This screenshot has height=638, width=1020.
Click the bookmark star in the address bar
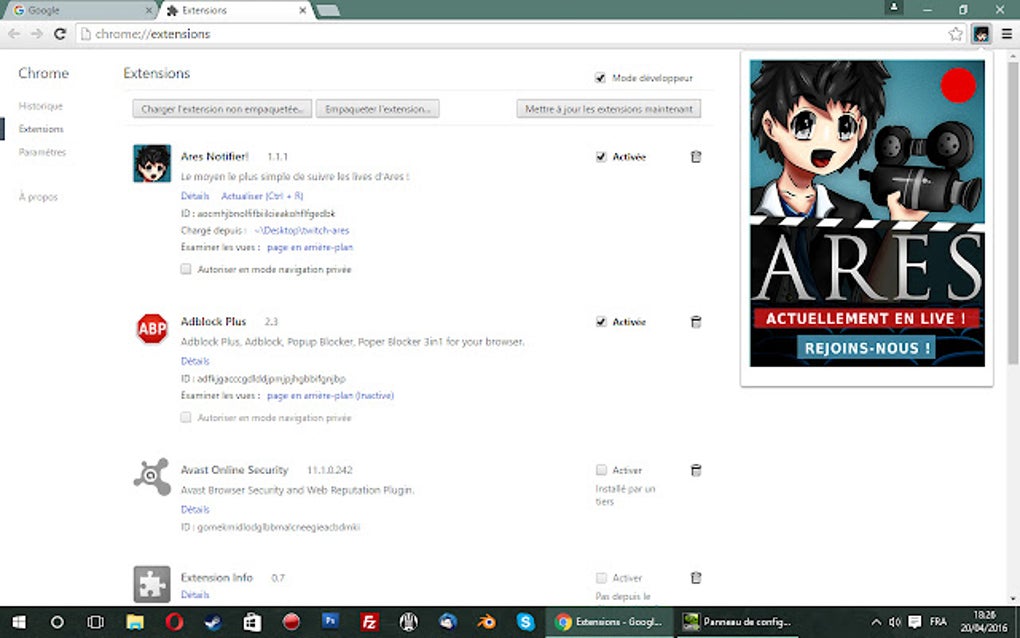click(955, 33)
